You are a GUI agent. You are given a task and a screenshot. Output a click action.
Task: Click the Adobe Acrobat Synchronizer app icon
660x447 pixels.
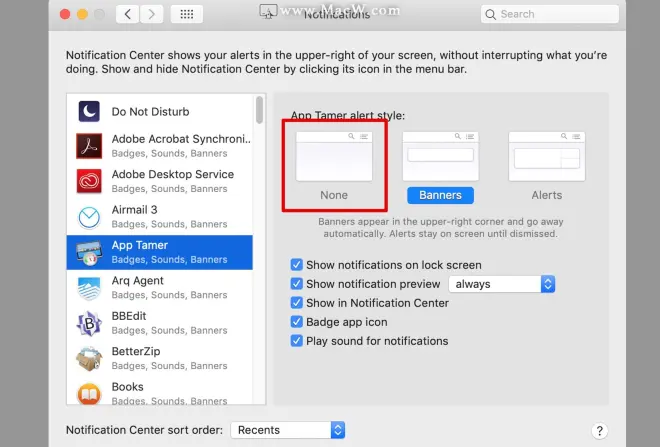(89, 146)
